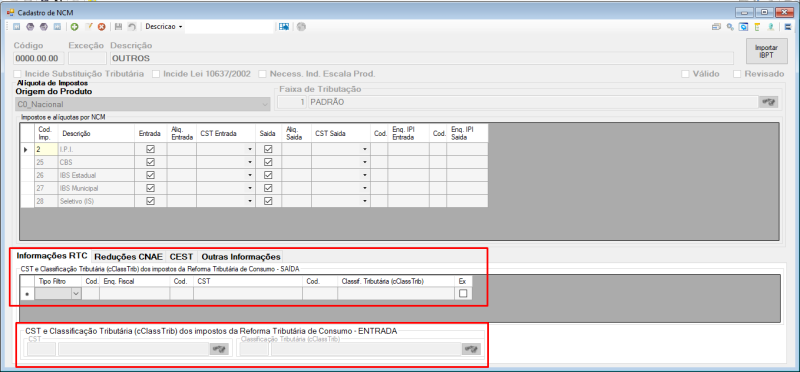This screenshot has width=800, height=372.
Task: Switch to Outras Informações tab
Action: coord(241,256)
